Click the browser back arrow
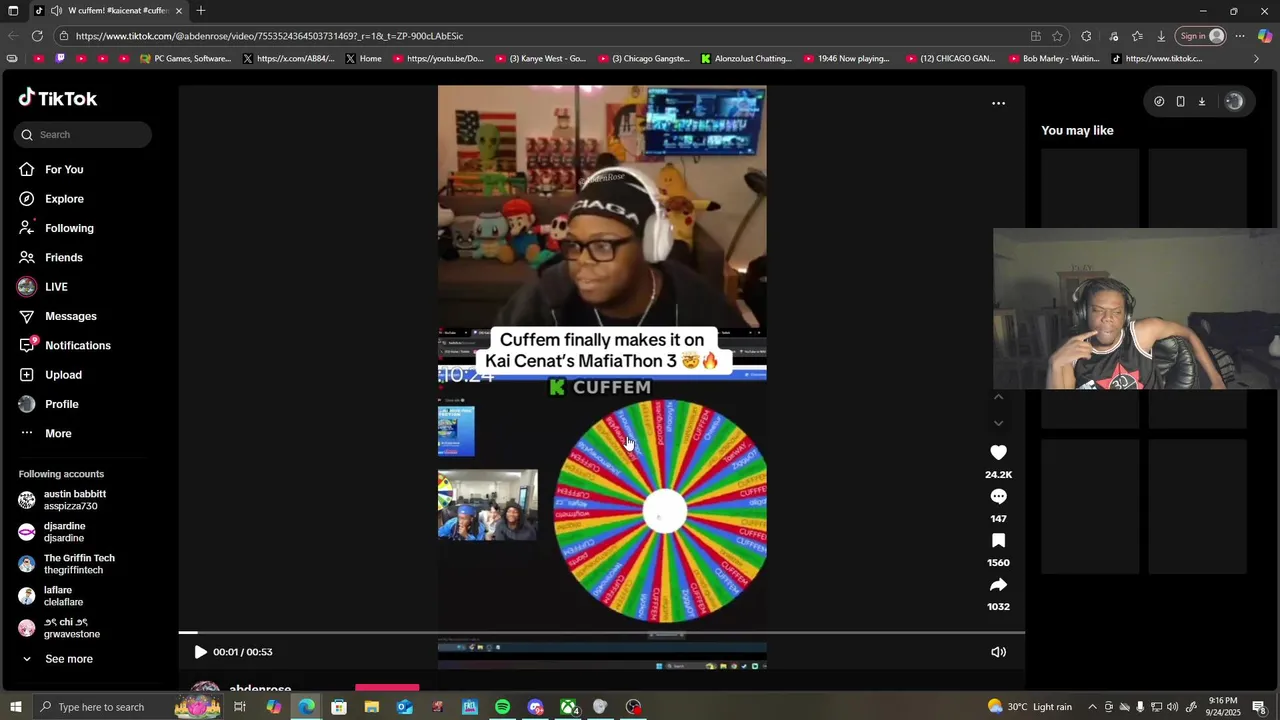 coord(12,36)
